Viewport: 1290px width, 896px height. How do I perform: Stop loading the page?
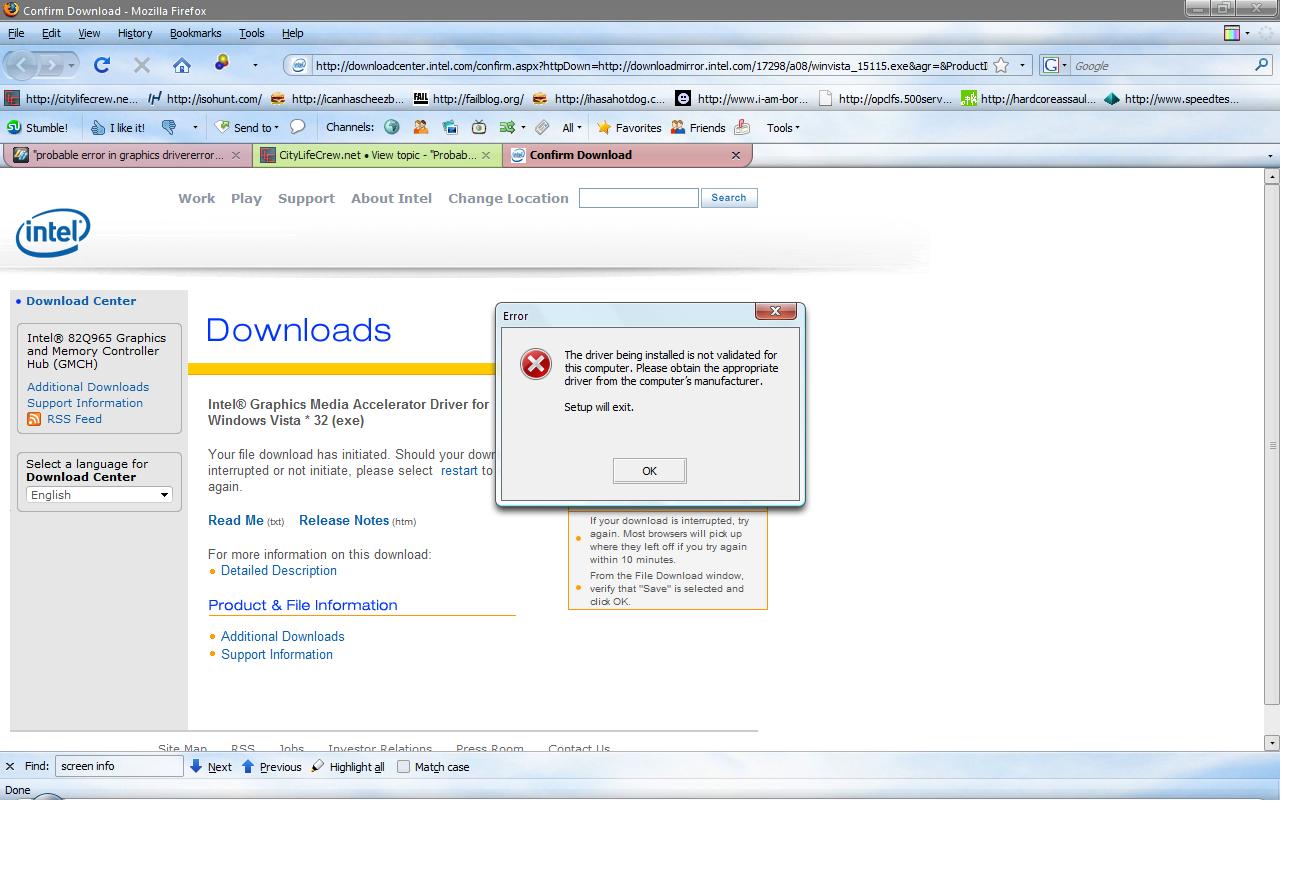[141, 66]
